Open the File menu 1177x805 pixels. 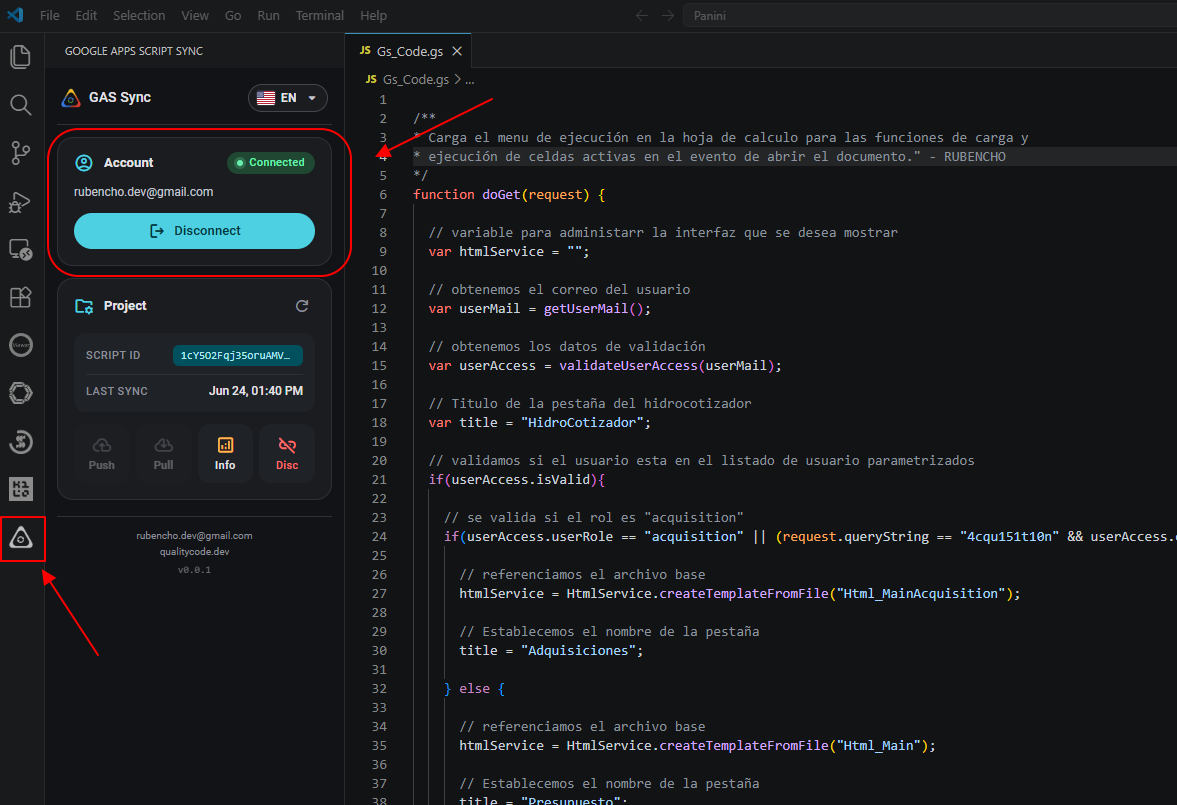[x=50, y=15]
